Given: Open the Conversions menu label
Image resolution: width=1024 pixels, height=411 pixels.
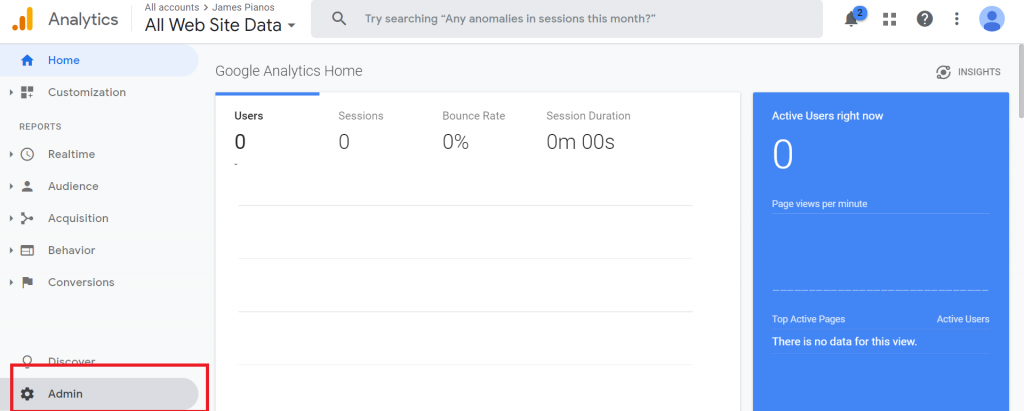Looking at the screenshot, I should 81,282.
